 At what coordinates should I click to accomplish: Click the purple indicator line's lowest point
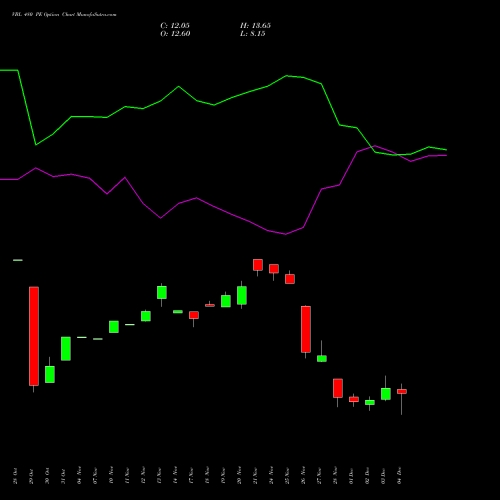pyautogui.click(x=286, y=234)
